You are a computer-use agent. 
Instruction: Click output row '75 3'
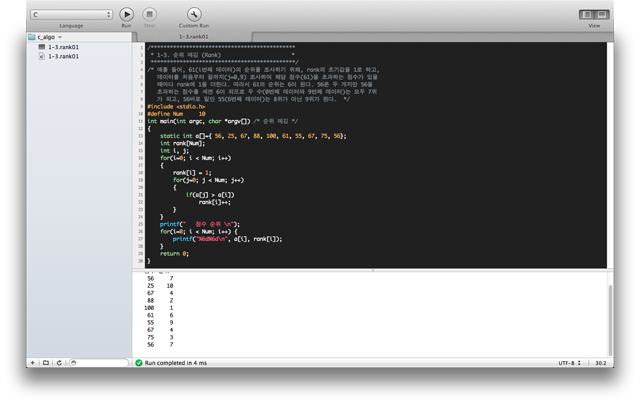click(160, 337)
